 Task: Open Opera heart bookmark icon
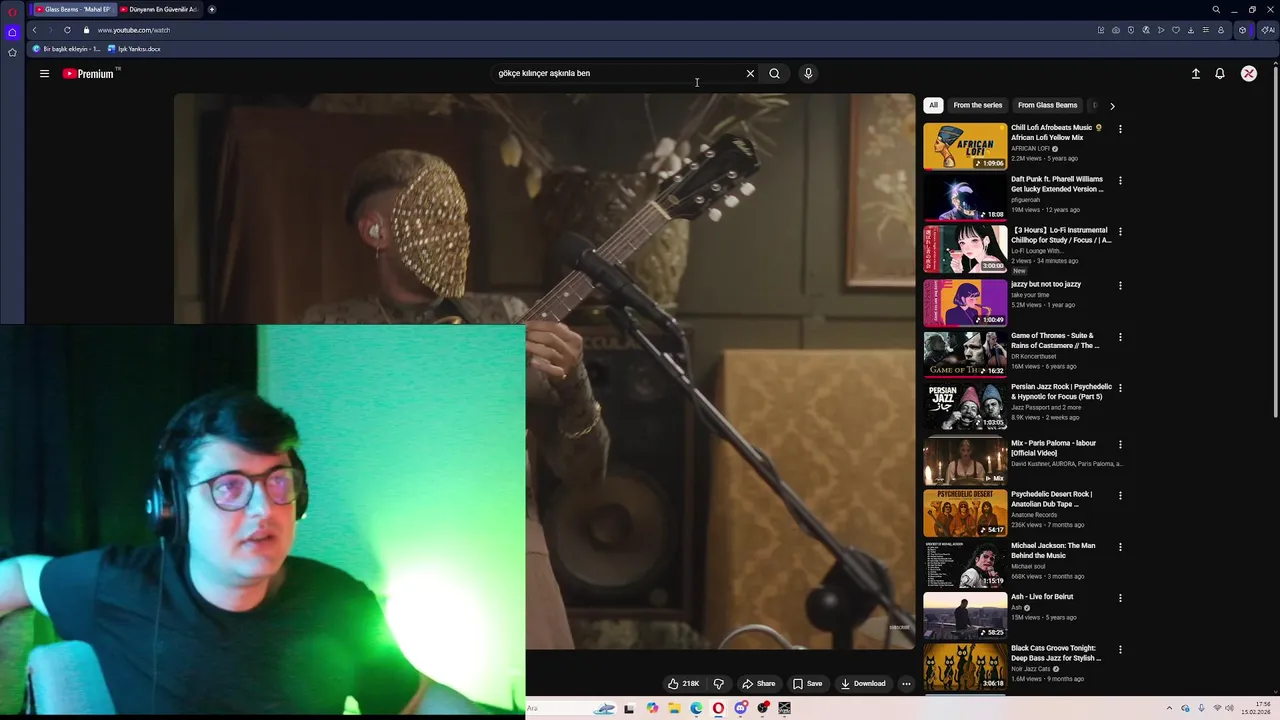(x=1176, y=30)
